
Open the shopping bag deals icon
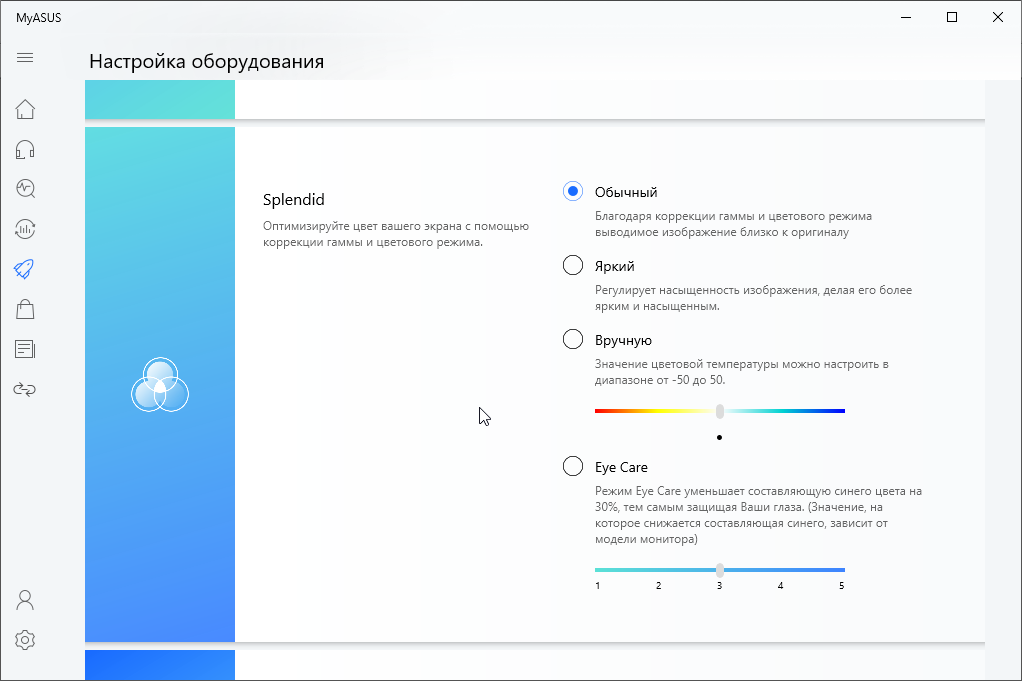[25, 309]
